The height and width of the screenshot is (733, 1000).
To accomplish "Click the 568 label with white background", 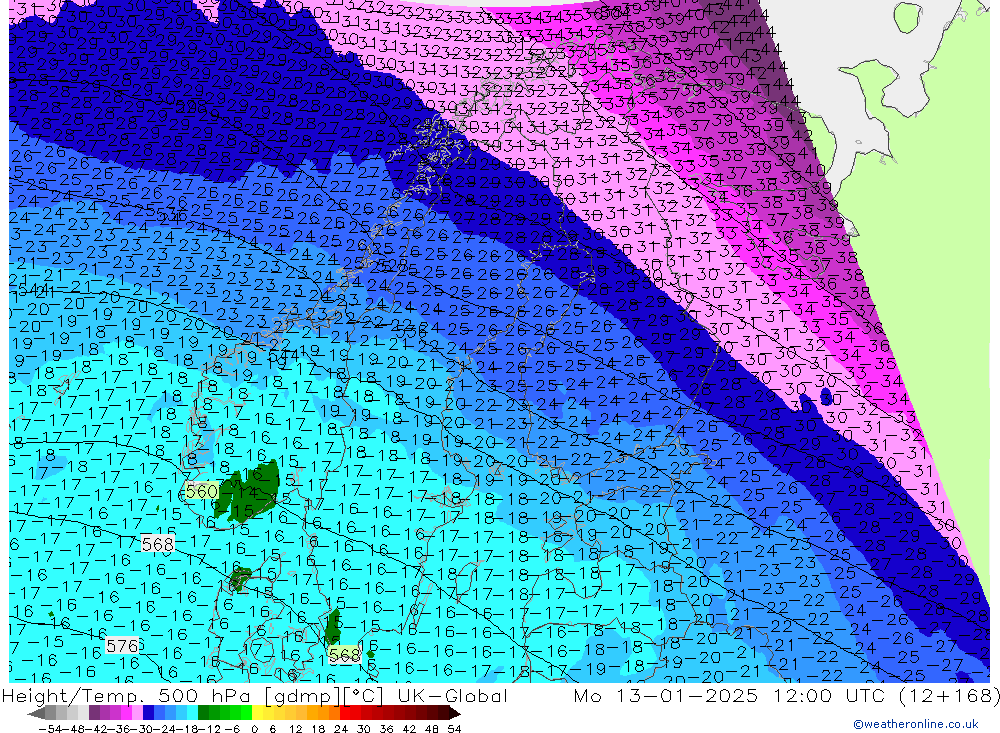I will point(158,544).
